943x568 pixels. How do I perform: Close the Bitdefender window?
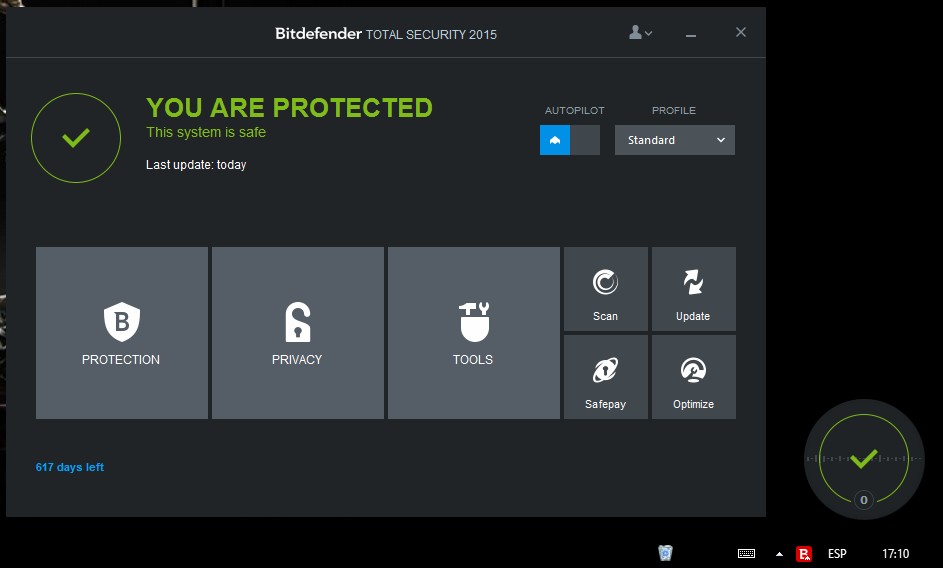coord(741,32)
